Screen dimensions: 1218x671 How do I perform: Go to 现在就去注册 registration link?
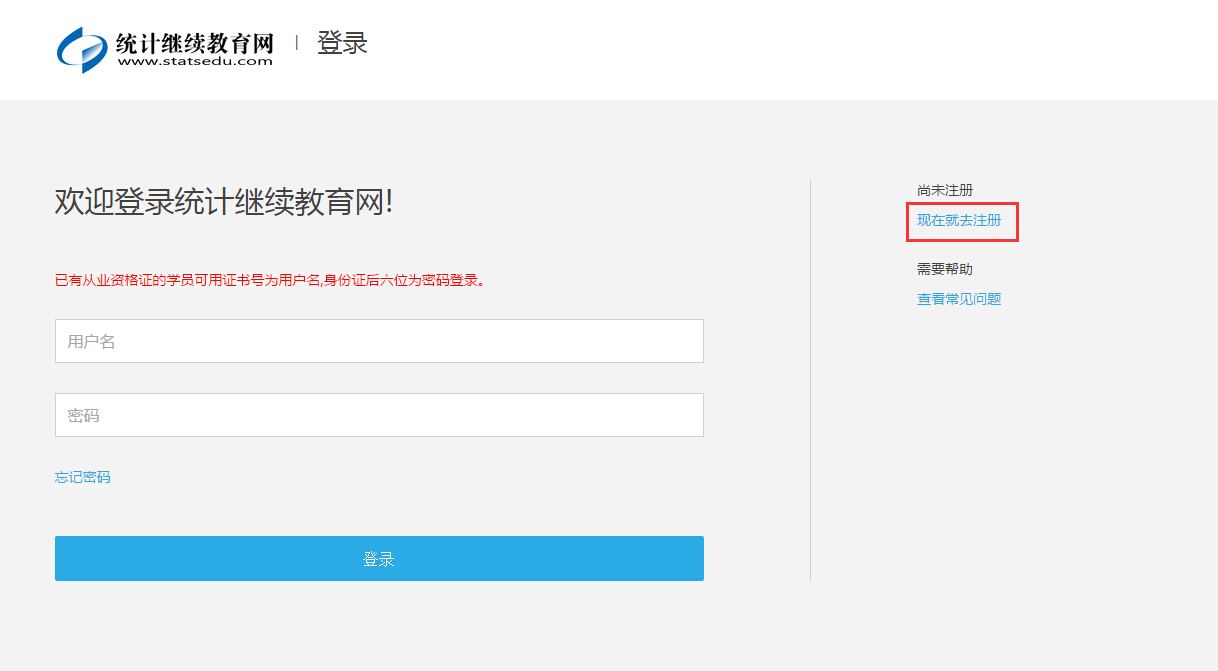(959, 220)
